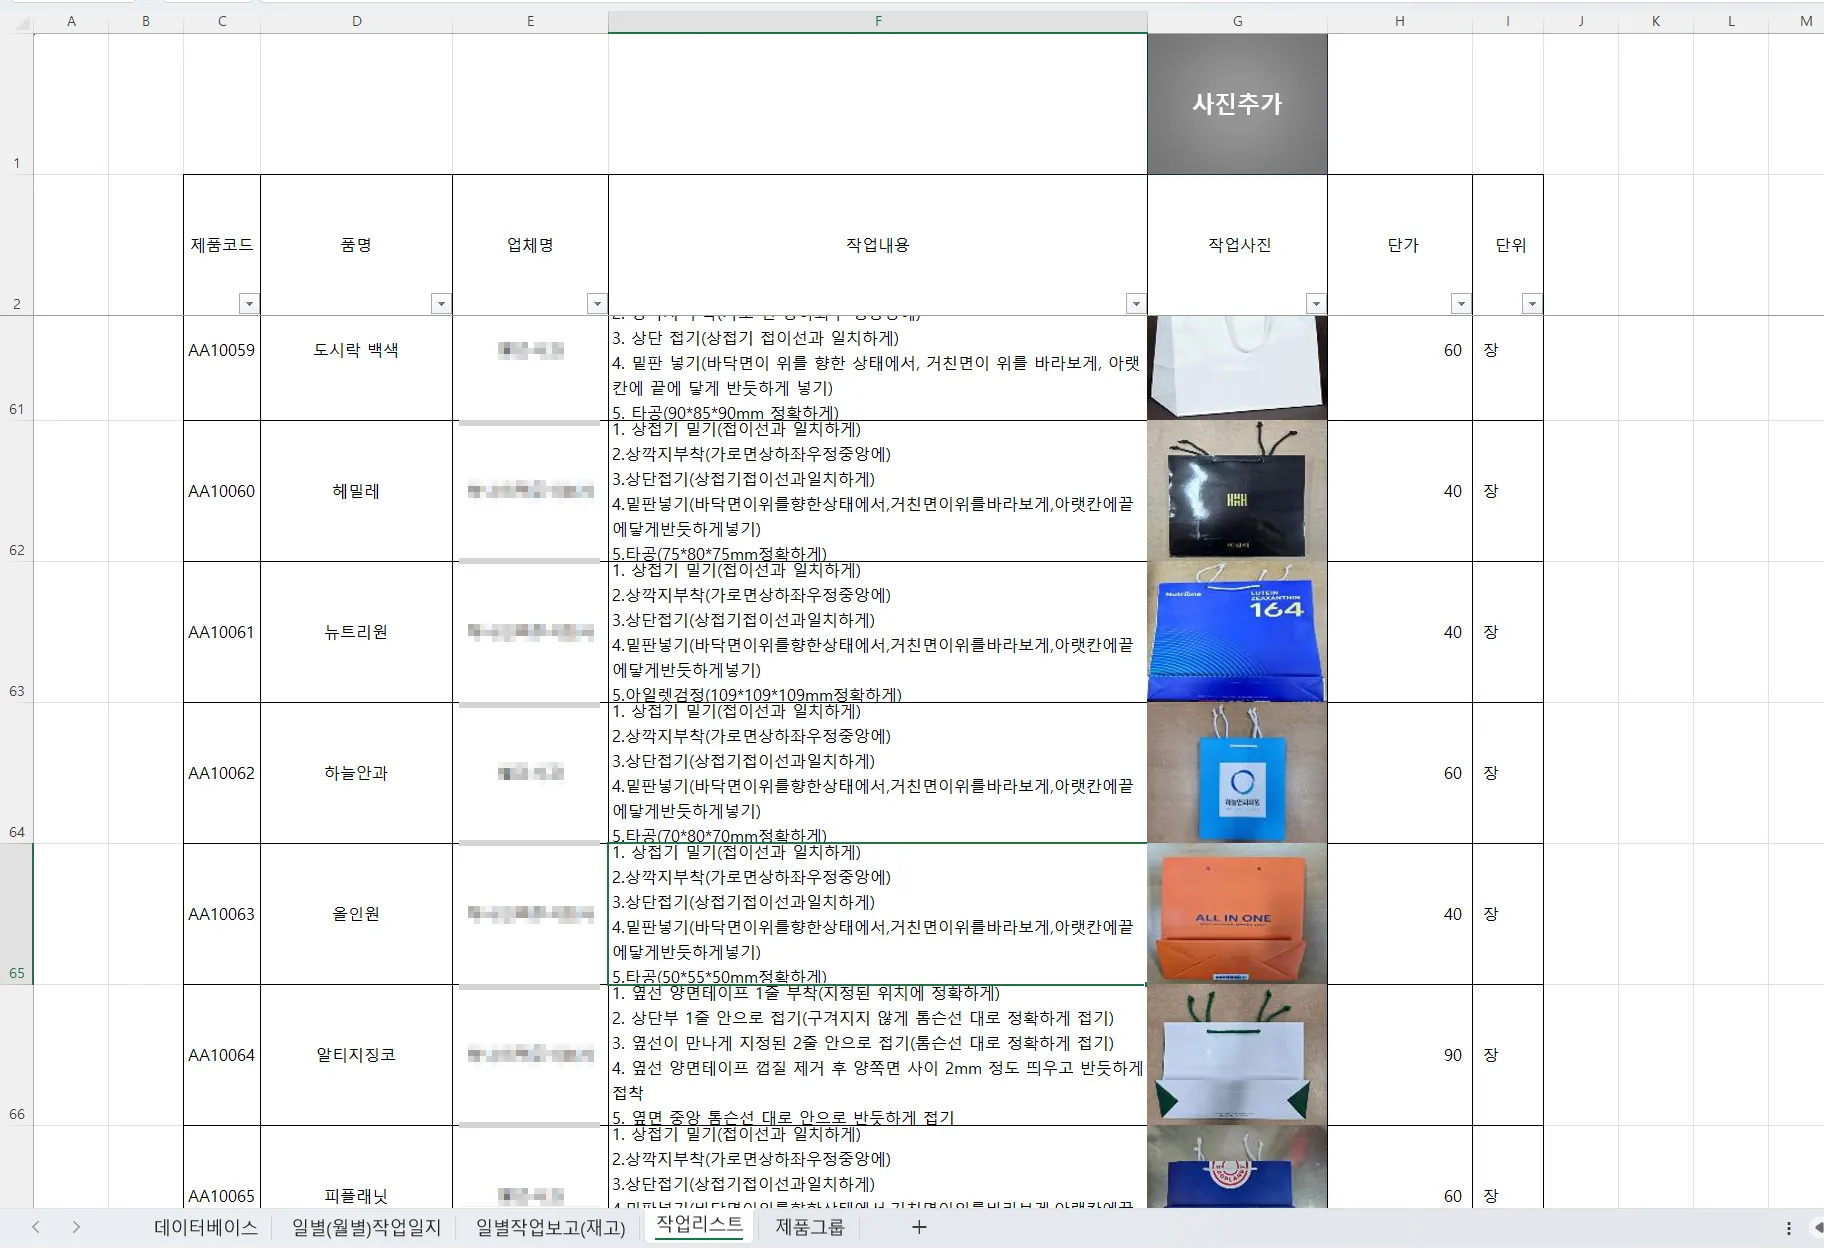The height and width of the screenshot is (1249, 1824).
Task: Open the 작업내용 column filter dropdown
Action: 1136,304
